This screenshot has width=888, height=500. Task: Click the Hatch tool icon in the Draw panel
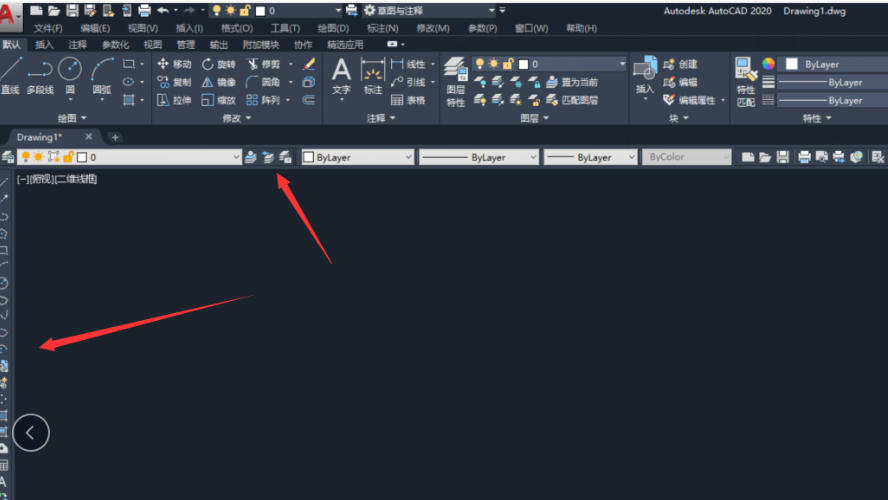click(x=129, y=100)
